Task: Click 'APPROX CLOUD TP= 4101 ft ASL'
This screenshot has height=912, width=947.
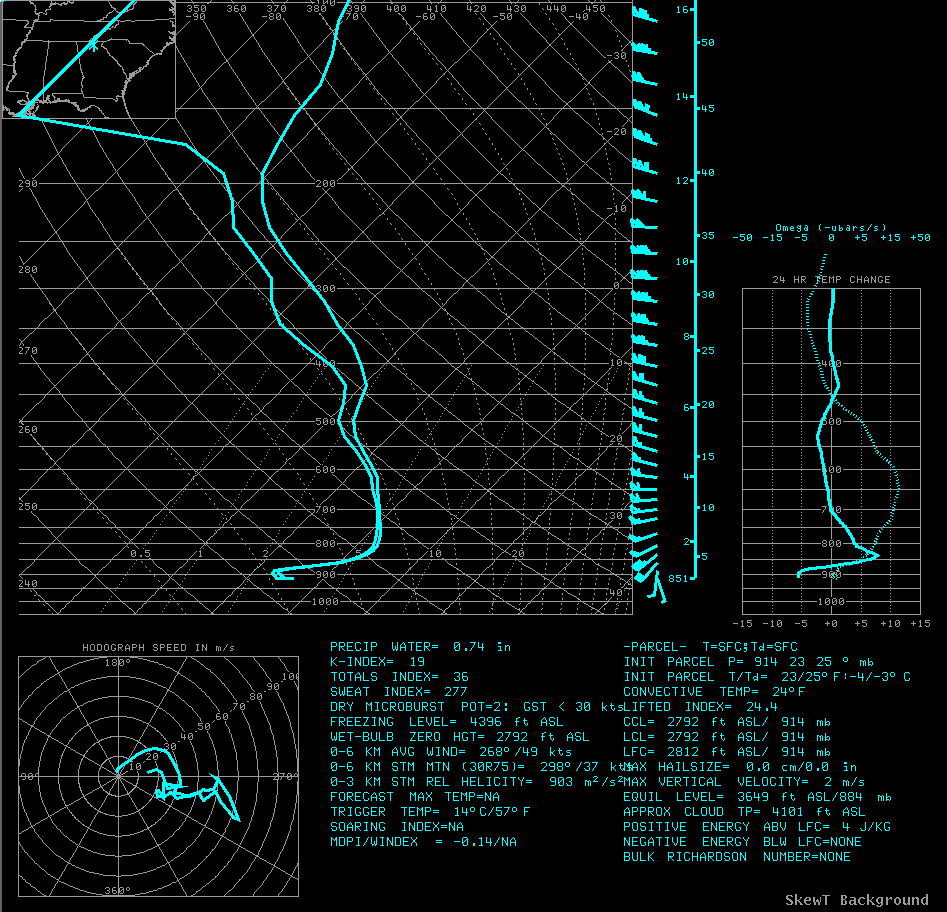Action: [744, 812]
